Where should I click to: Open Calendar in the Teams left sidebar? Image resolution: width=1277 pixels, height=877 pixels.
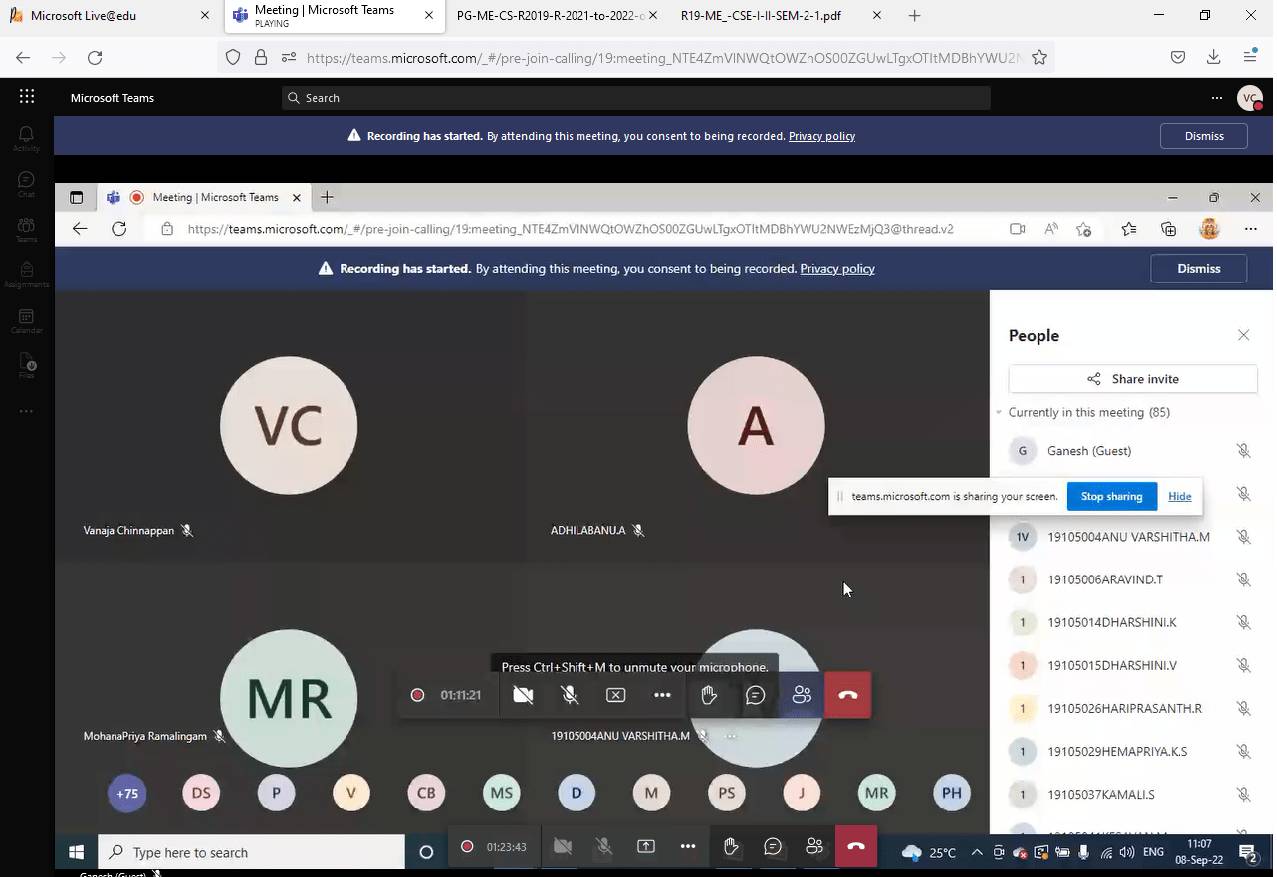(x=27, y=320)
